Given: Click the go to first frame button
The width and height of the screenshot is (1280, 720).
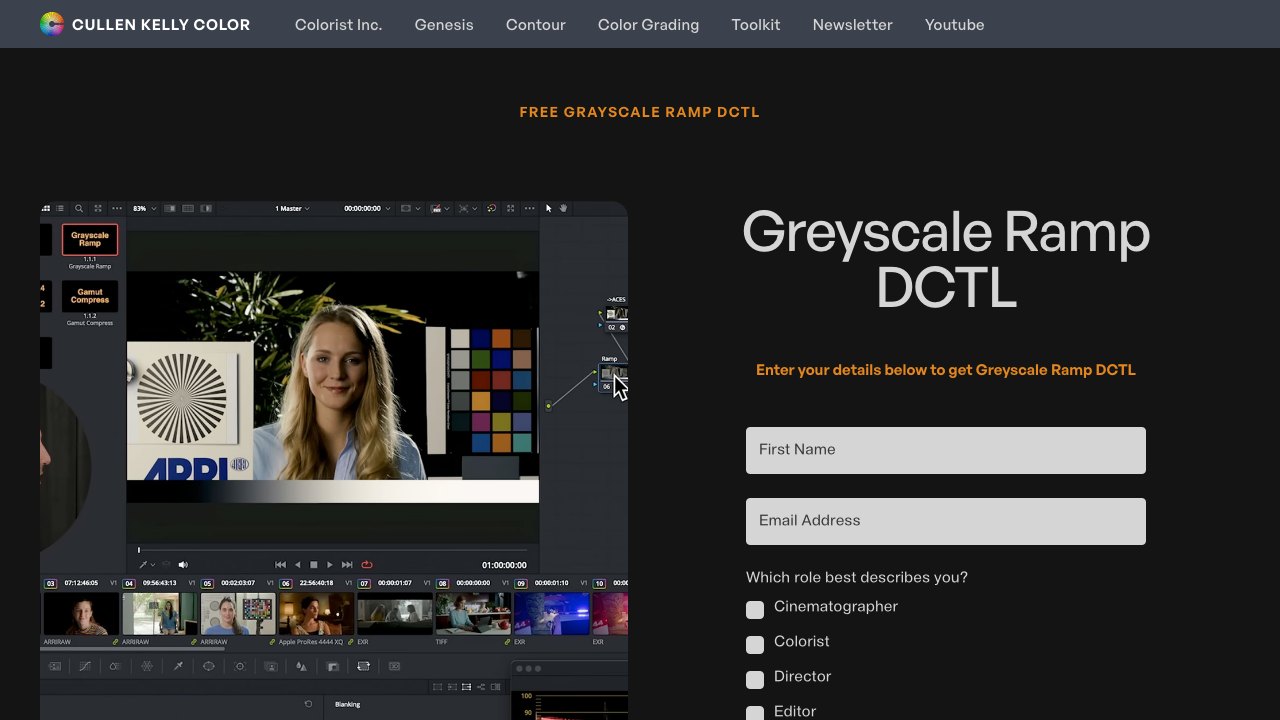Looking at the screenshot, I should [280, 565].
